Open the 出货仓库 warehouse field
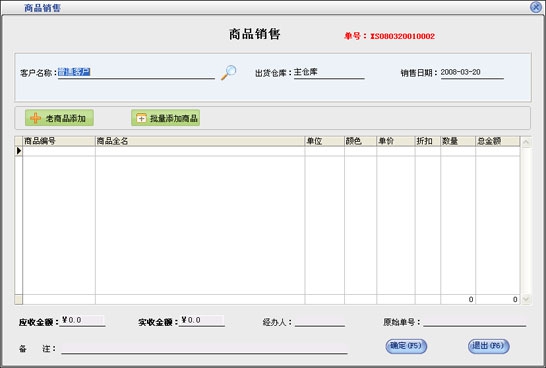546x368 pixels. click(329, 72)
